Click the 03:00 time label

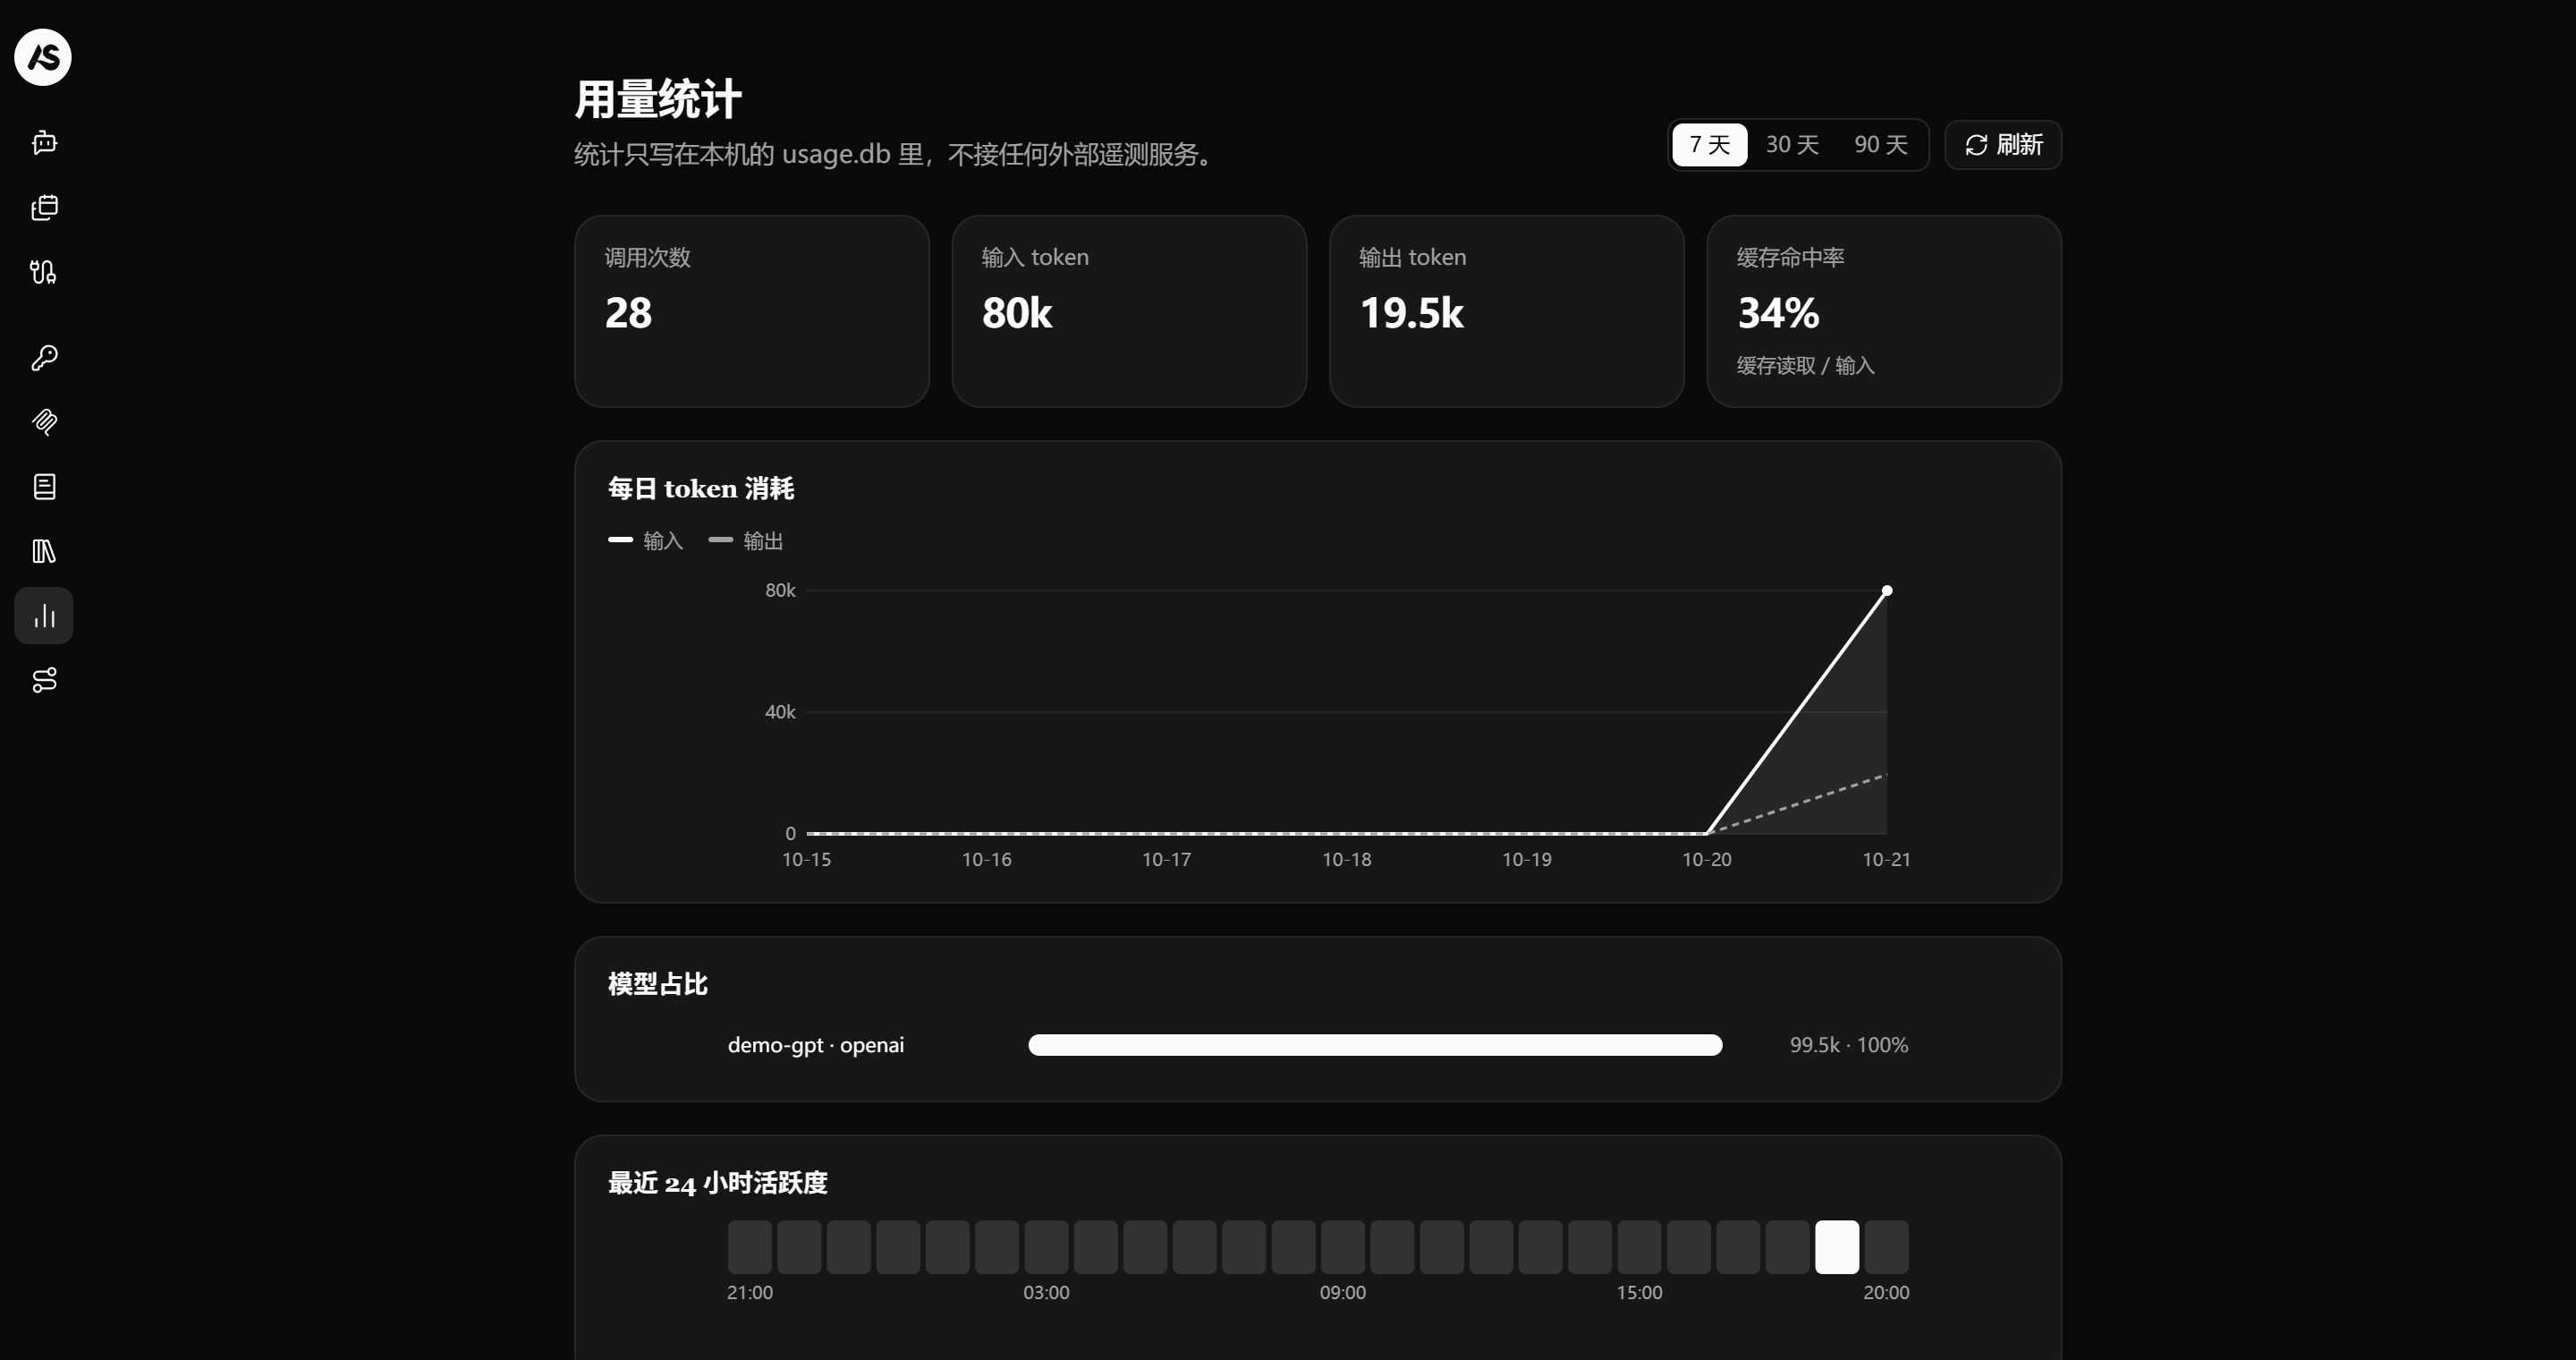click(1046, 1293)
